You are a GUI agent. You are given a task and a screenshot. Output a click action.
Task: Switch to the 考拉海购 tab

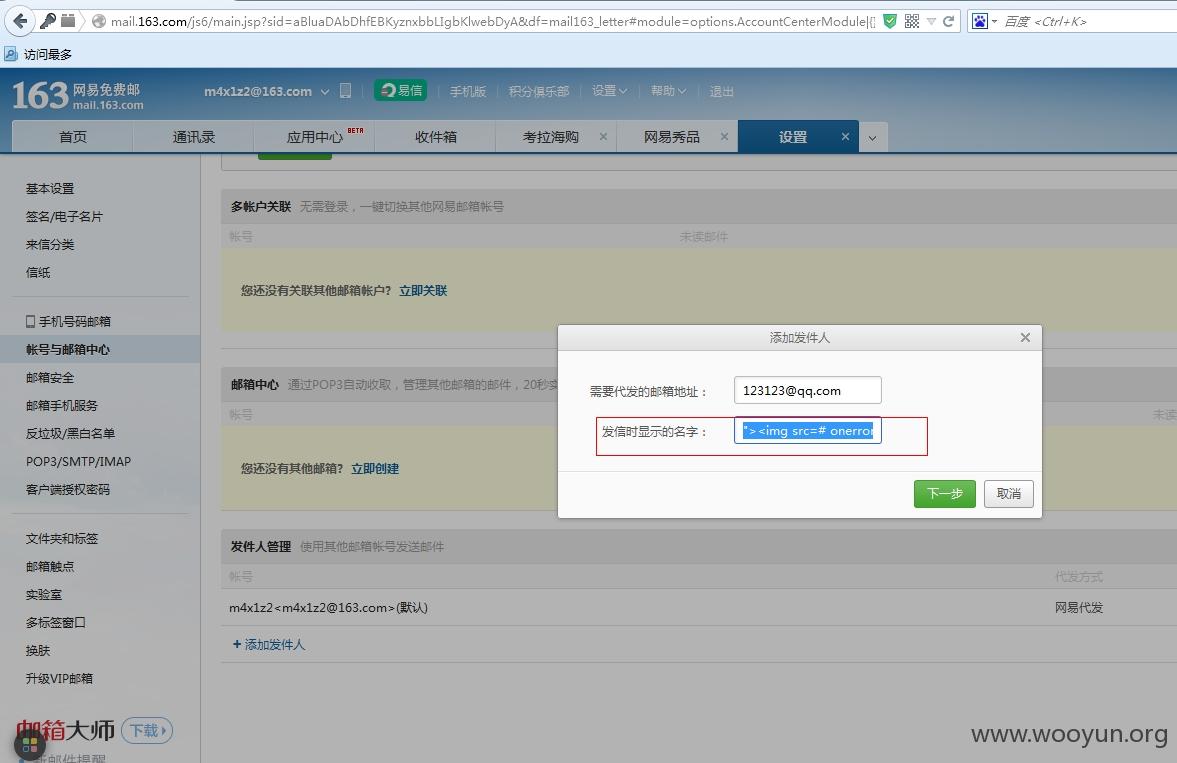[550, 137]
